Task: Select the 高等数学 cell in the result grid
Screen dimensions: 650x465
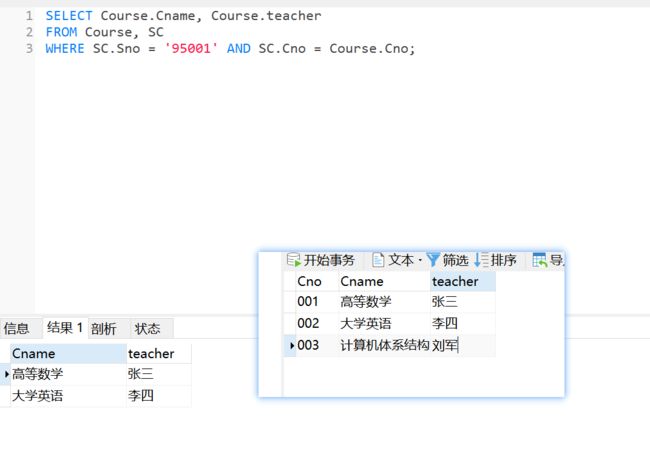Action: point(68,374)
